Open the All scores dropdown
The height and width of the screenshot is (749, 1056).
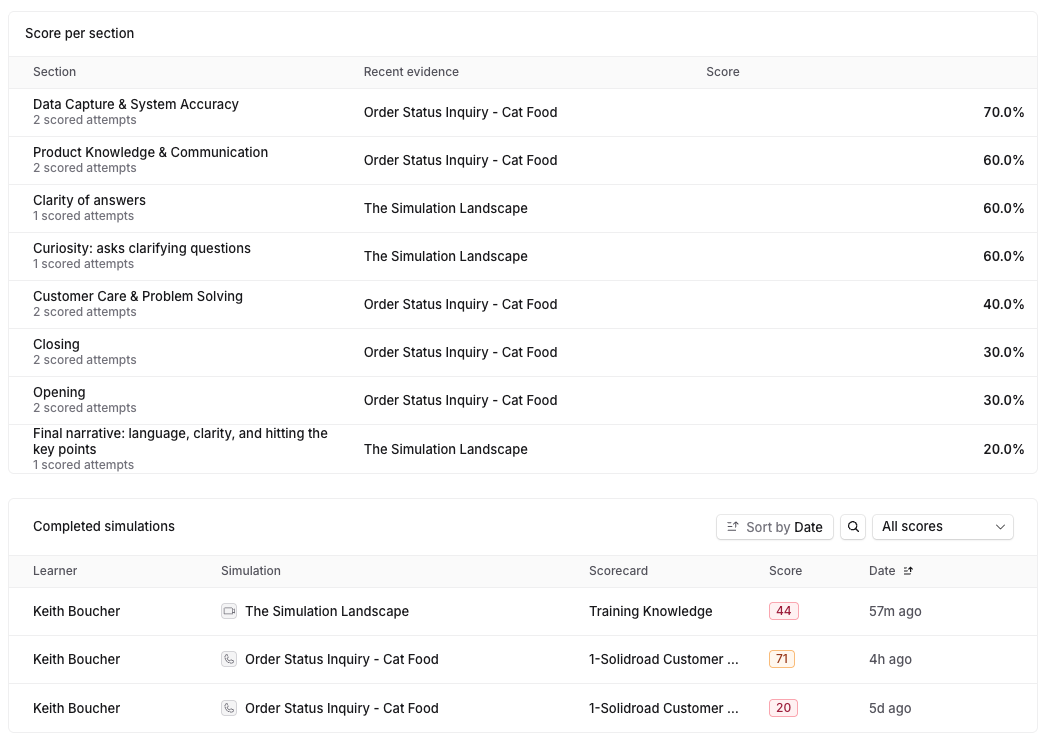coord(942,527)
